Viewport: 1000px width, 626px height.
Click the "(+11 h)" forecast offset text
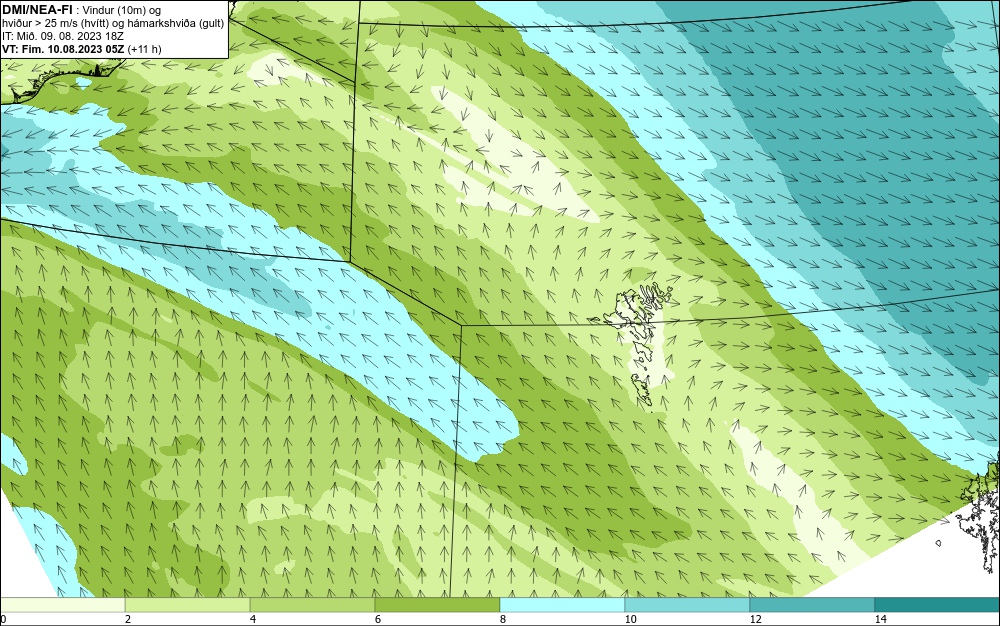coord(145,49)
